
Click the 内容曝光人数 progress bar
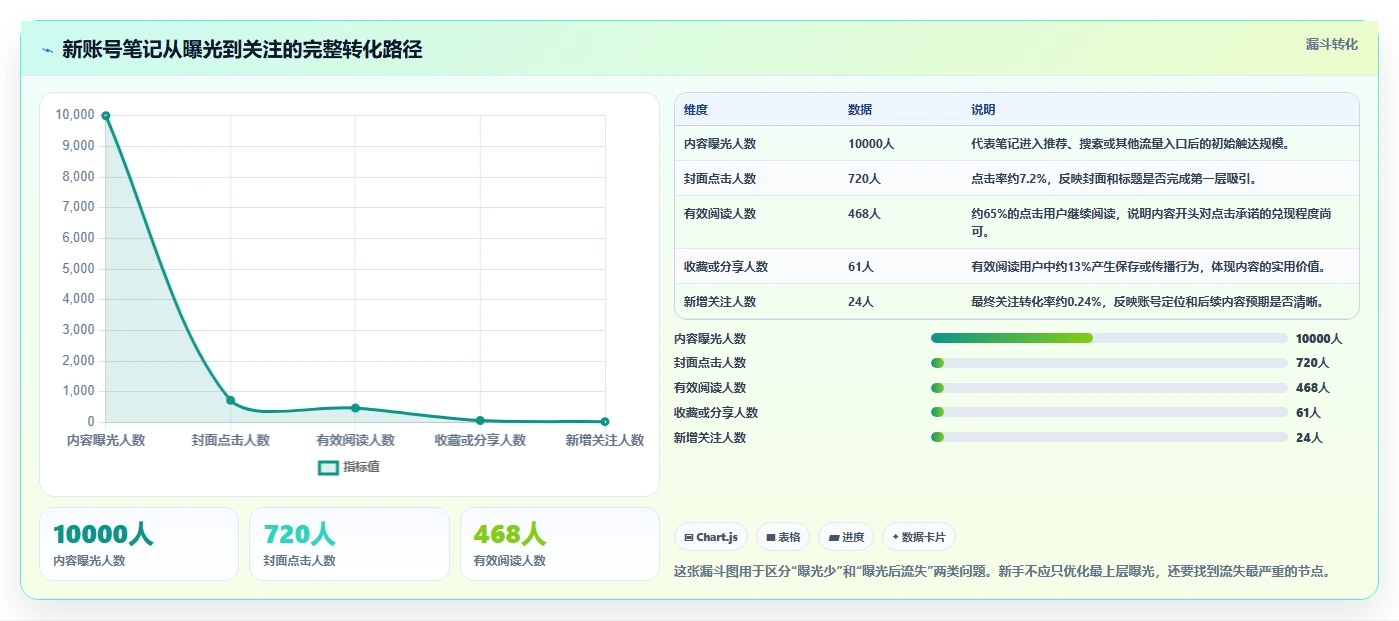pyautogui.click(x=1109, y=338)
